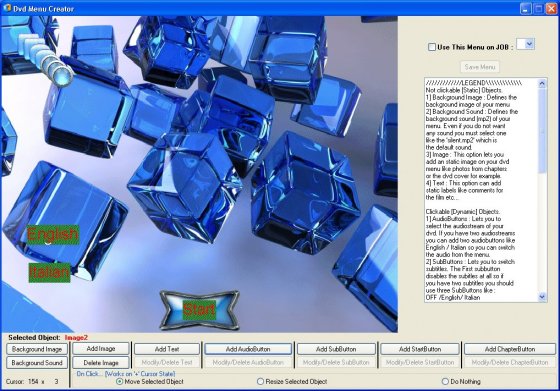
Task: Click the Background Sound button
Action: pyautogui.click(x=37, y=362)
